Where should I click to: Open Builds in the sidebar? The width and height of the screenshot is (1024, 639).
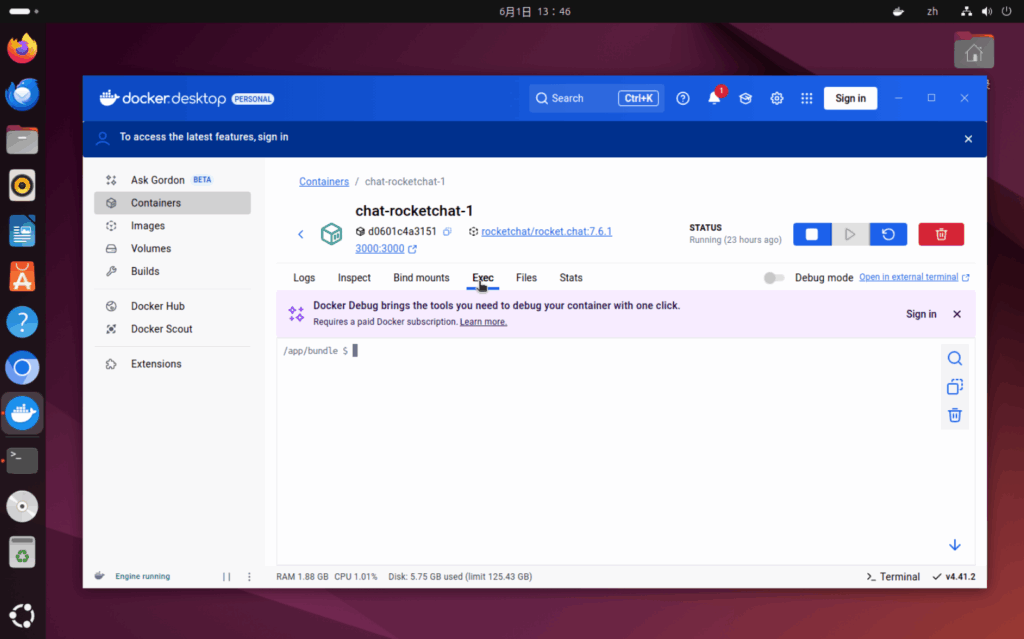[172, 271]
